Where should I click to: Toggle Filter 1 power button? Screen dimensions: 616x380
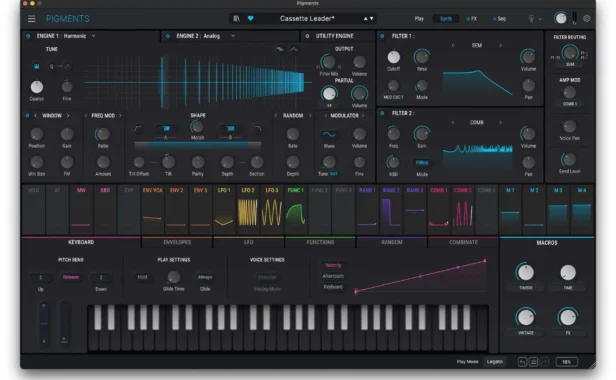coord(382,36)
